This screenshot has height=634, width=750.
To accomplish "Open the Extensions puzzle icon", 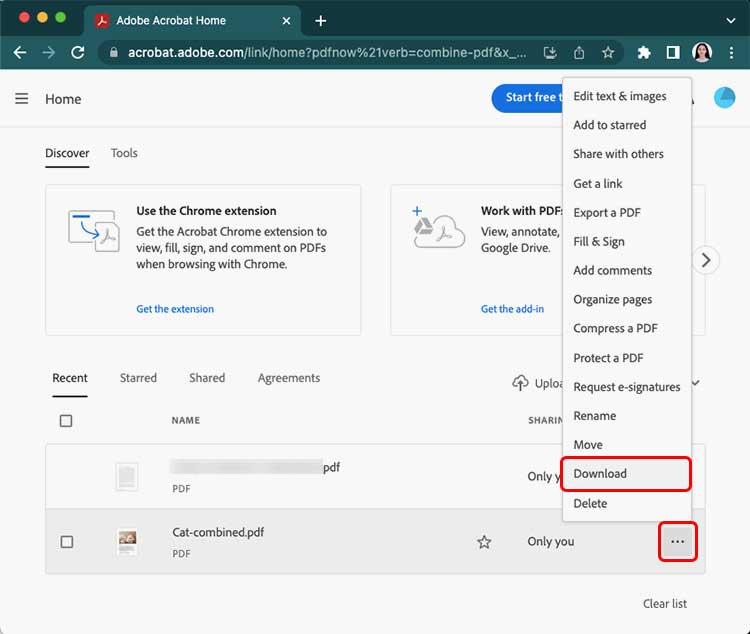I will [x=644, y=53].
